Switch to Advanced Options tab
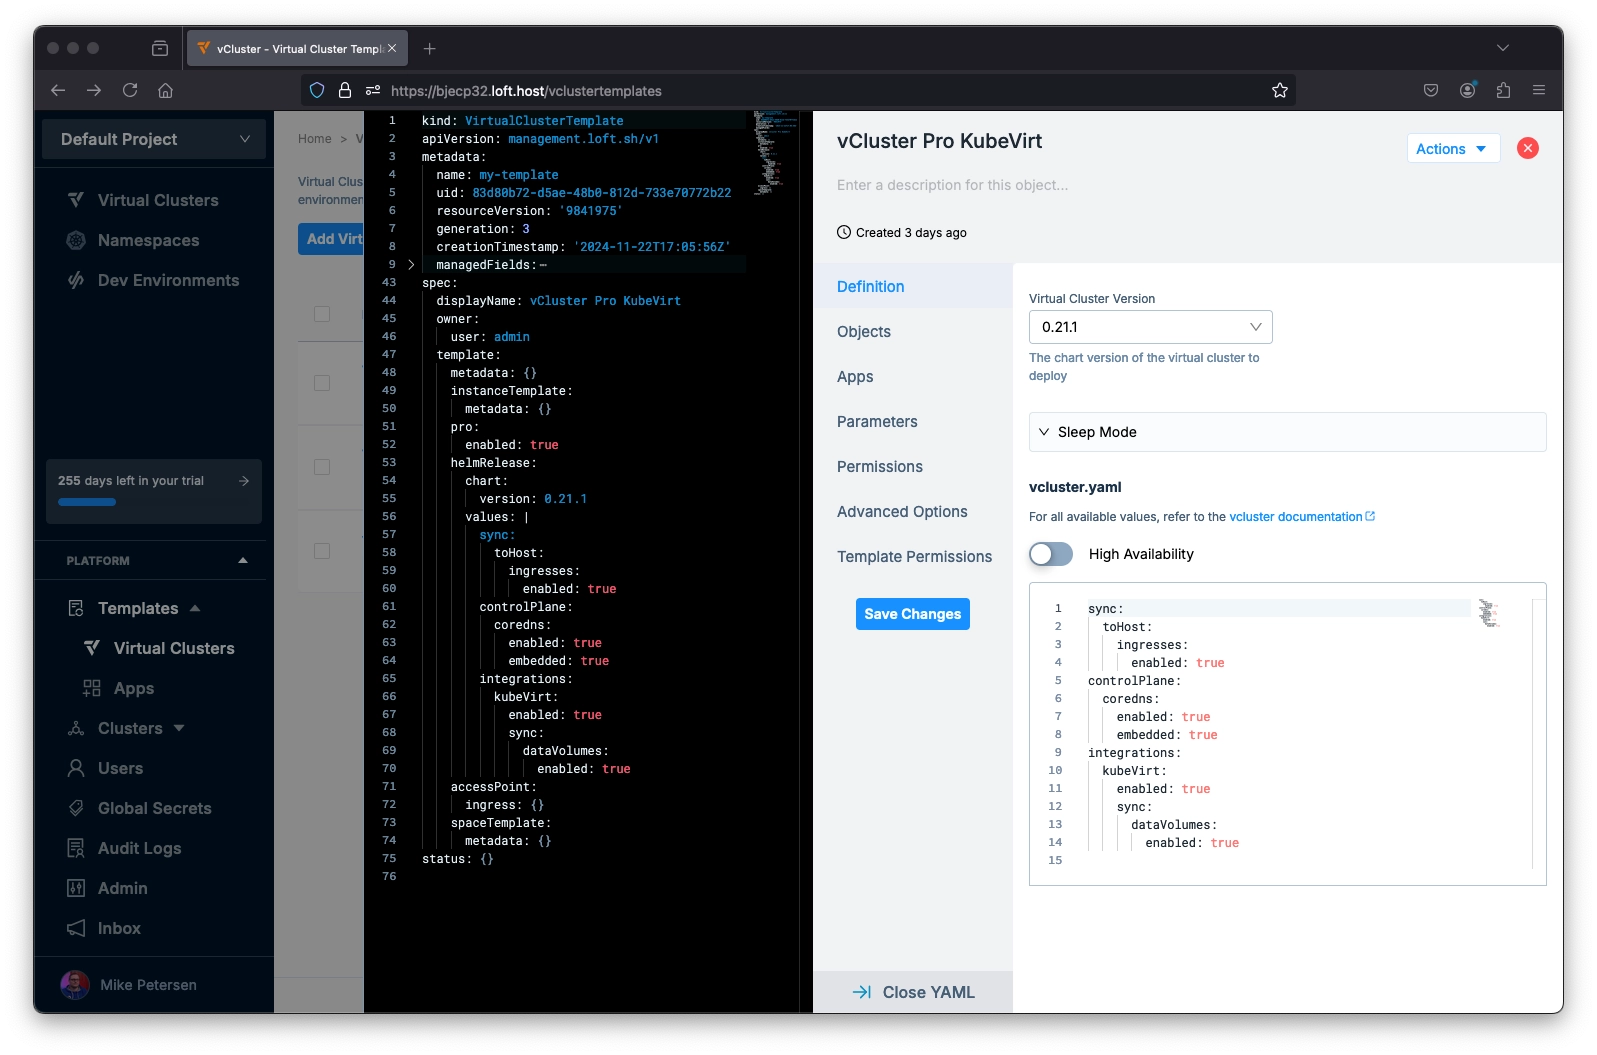Viewport: 1597px width, 1055px height. click(912, 511)
